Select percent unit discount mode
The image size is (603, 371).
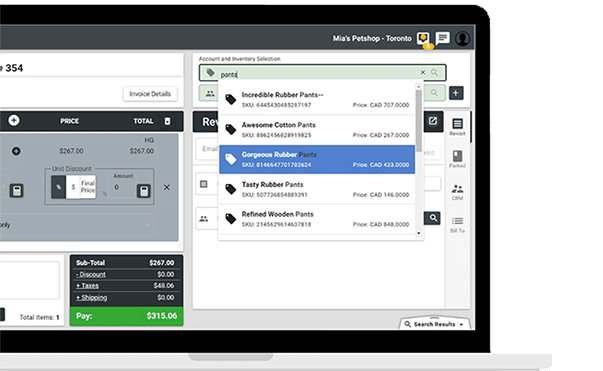pyautogui.click(x=58, y=187)
